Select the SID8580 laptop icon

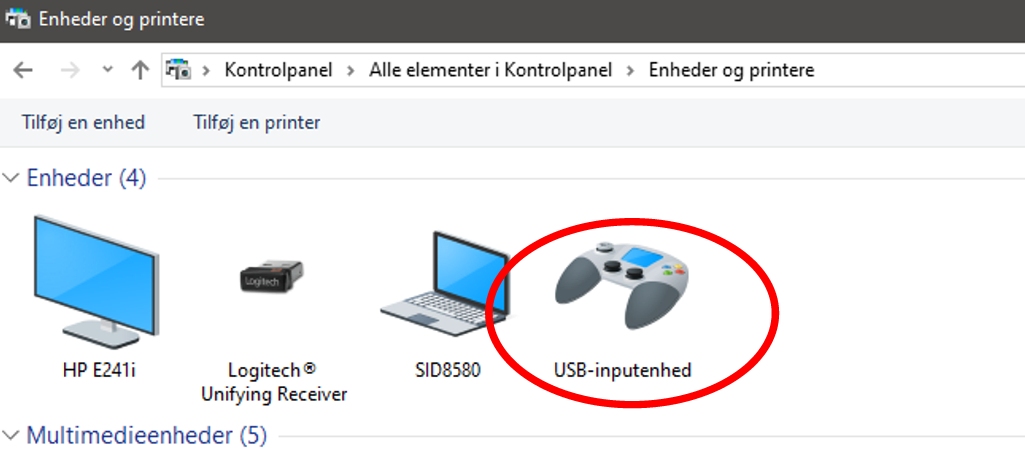click(445, 283)
